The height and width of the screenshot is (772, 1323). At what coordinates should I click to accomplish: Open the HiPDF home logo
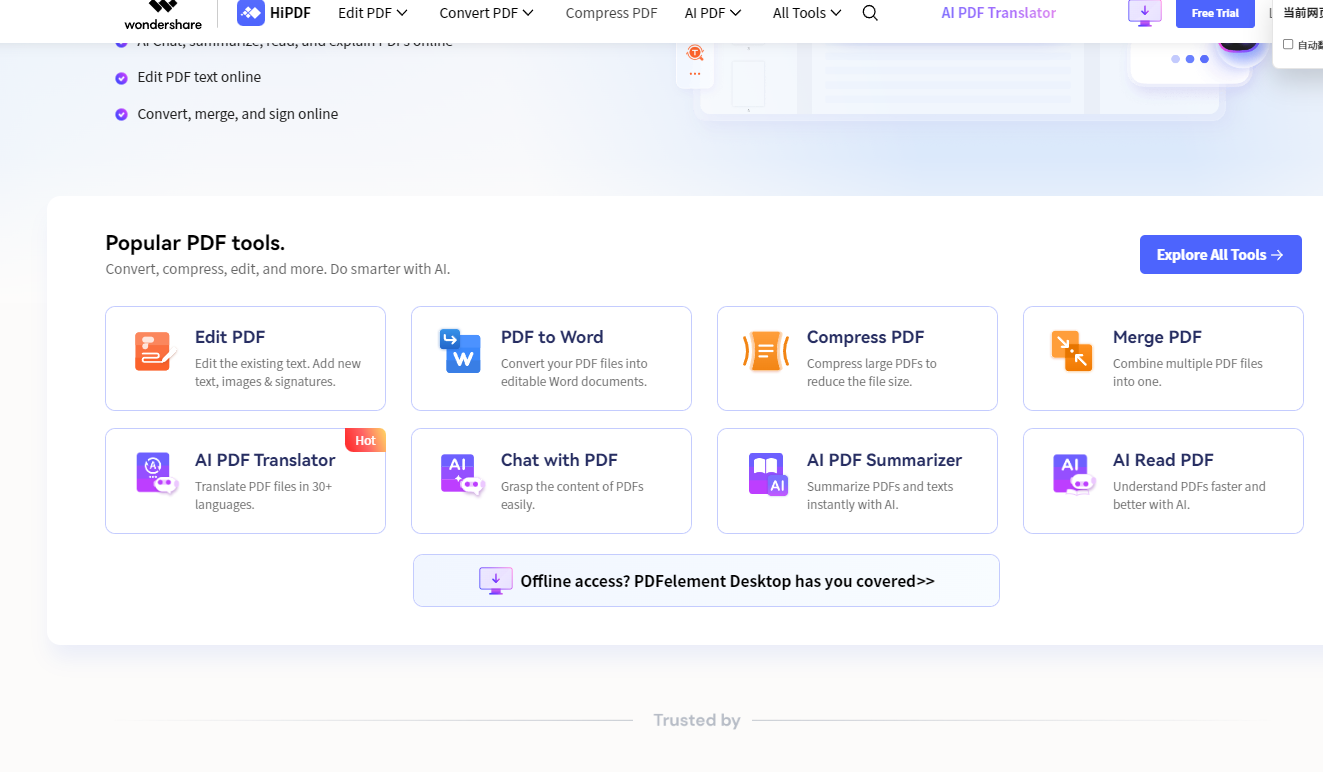point(274,13)
